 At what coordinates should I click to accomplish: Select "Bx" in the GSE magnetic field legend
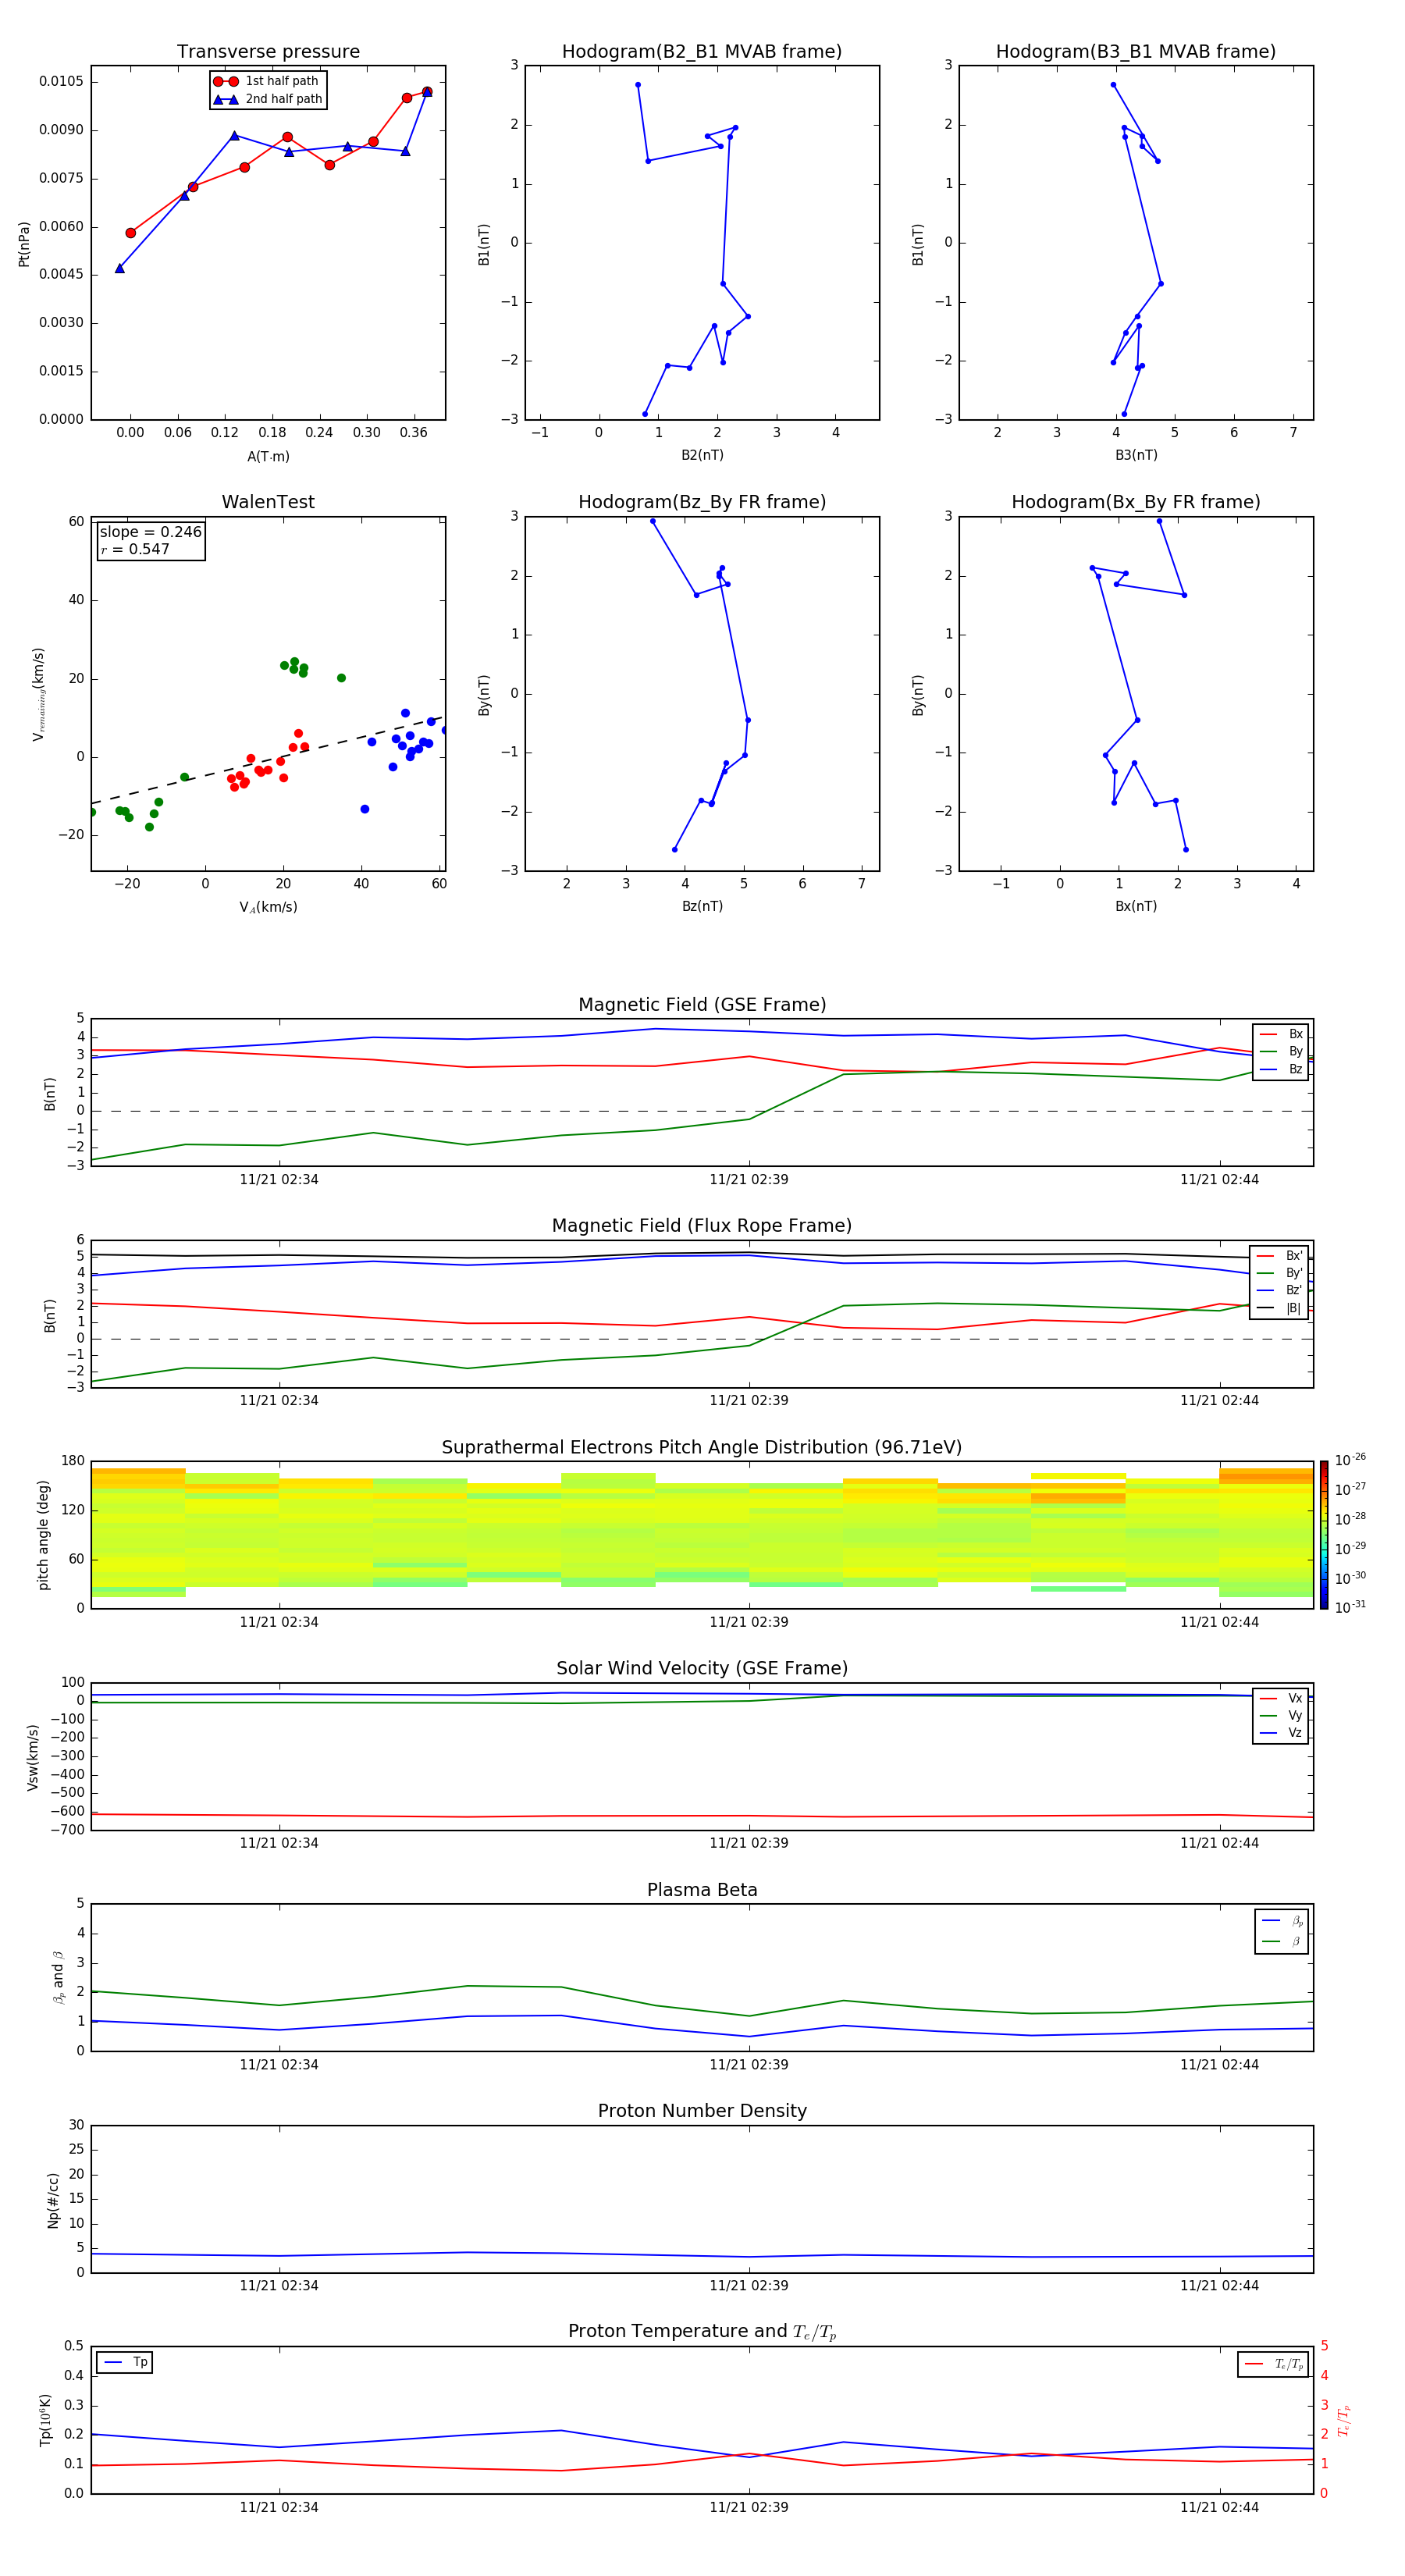point(1281,1035)
